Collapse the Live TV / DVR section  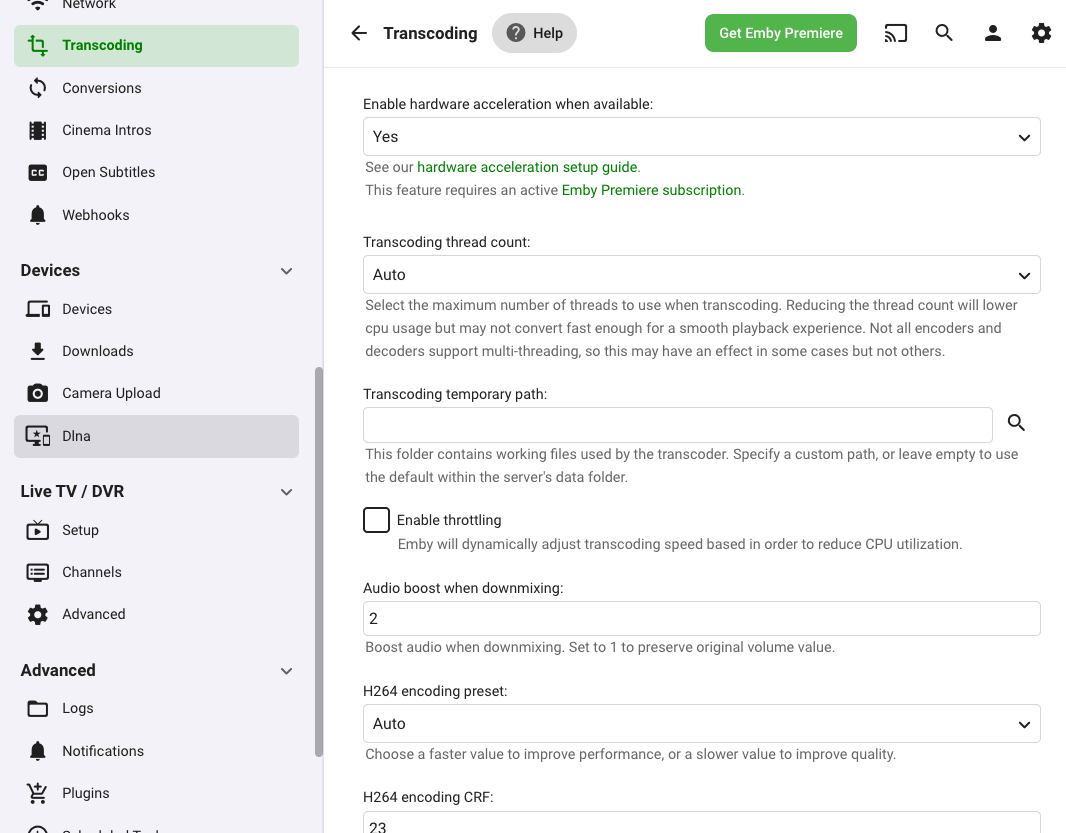286,492
